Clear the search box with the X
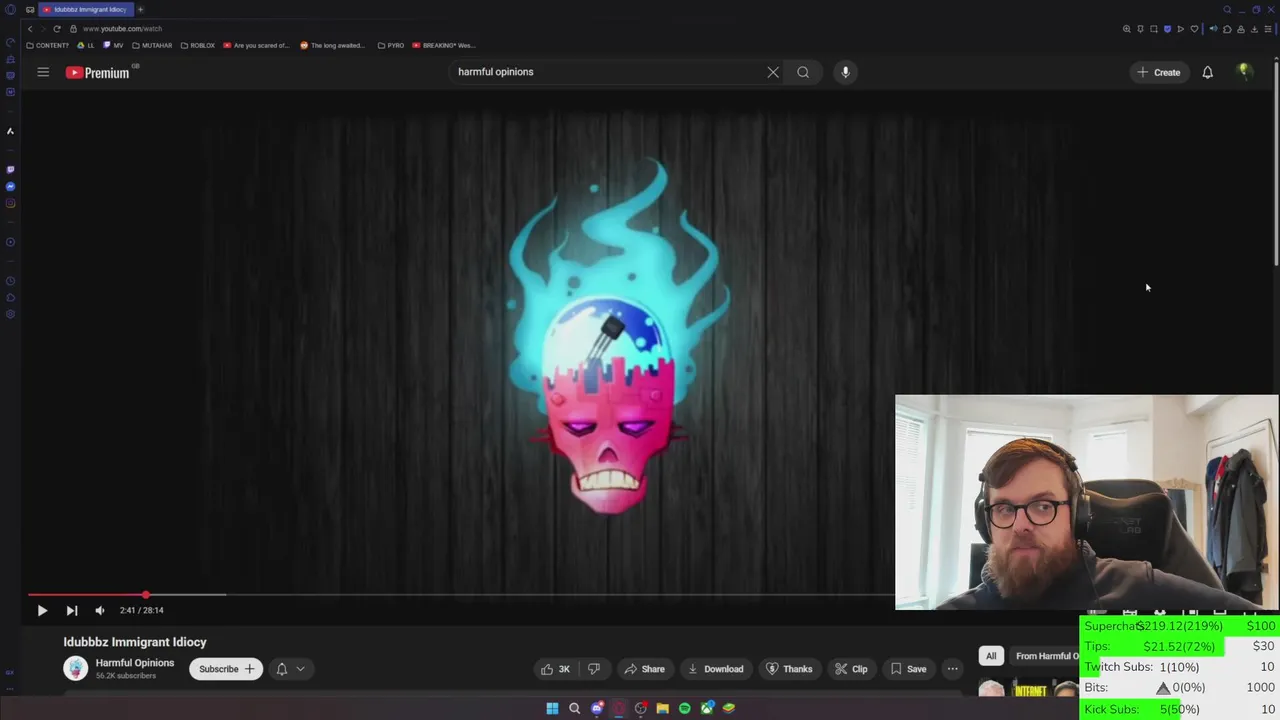This screenshot has width=1280, height=720. tap(773, 72)
